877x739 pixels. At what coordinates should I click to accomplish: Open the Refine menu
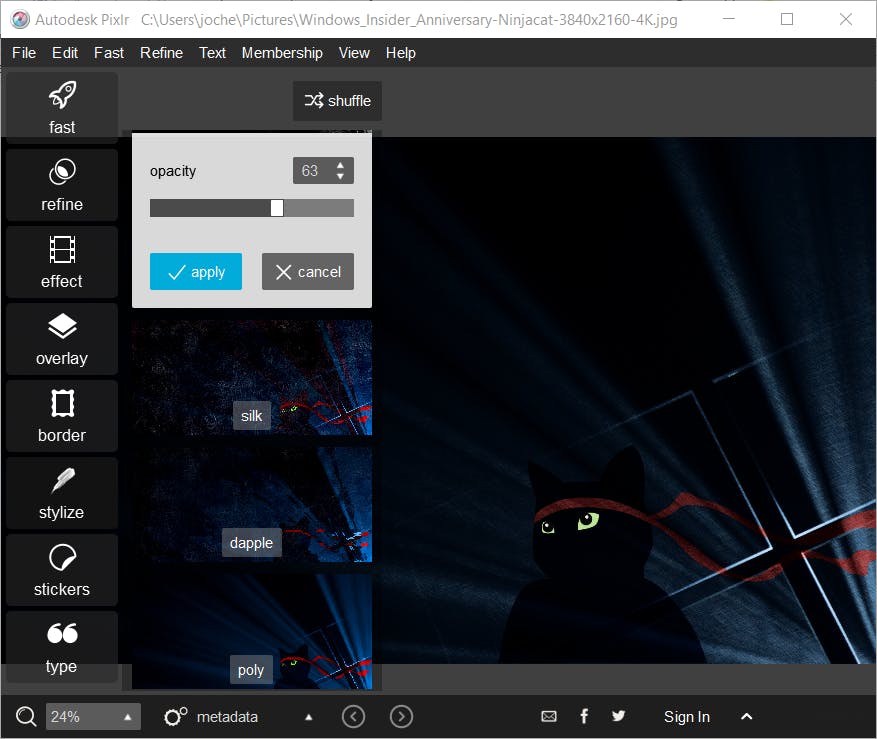(161, 53)
